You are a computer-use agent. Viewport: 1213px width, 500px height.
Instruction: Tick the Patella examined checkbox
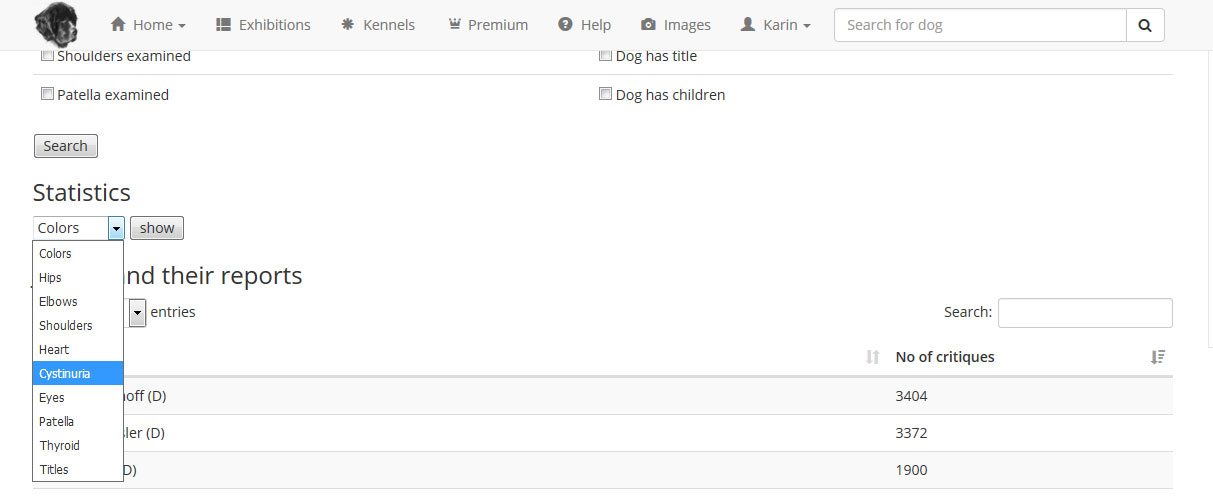click(x=47, y=94)
